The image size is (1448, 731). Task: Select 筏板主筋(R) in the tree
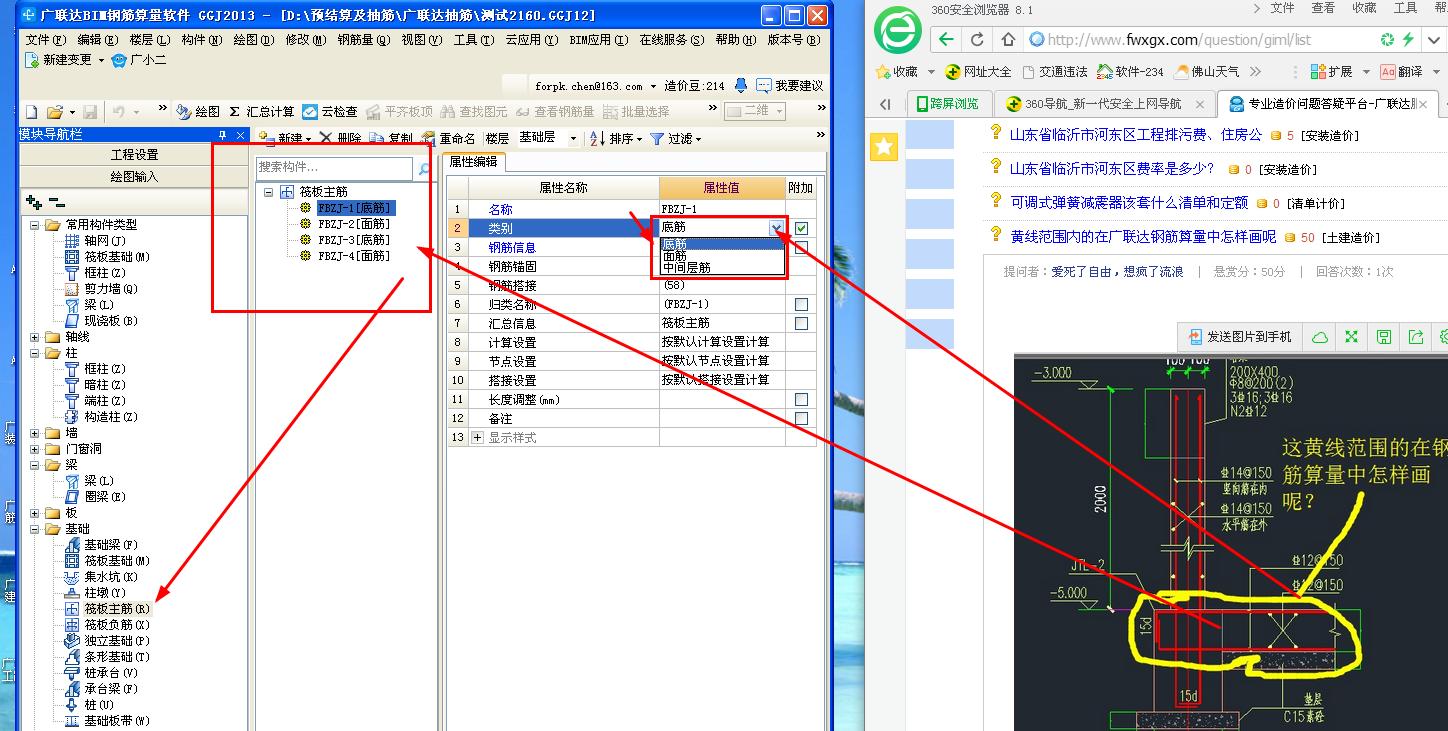pos(108,609)
